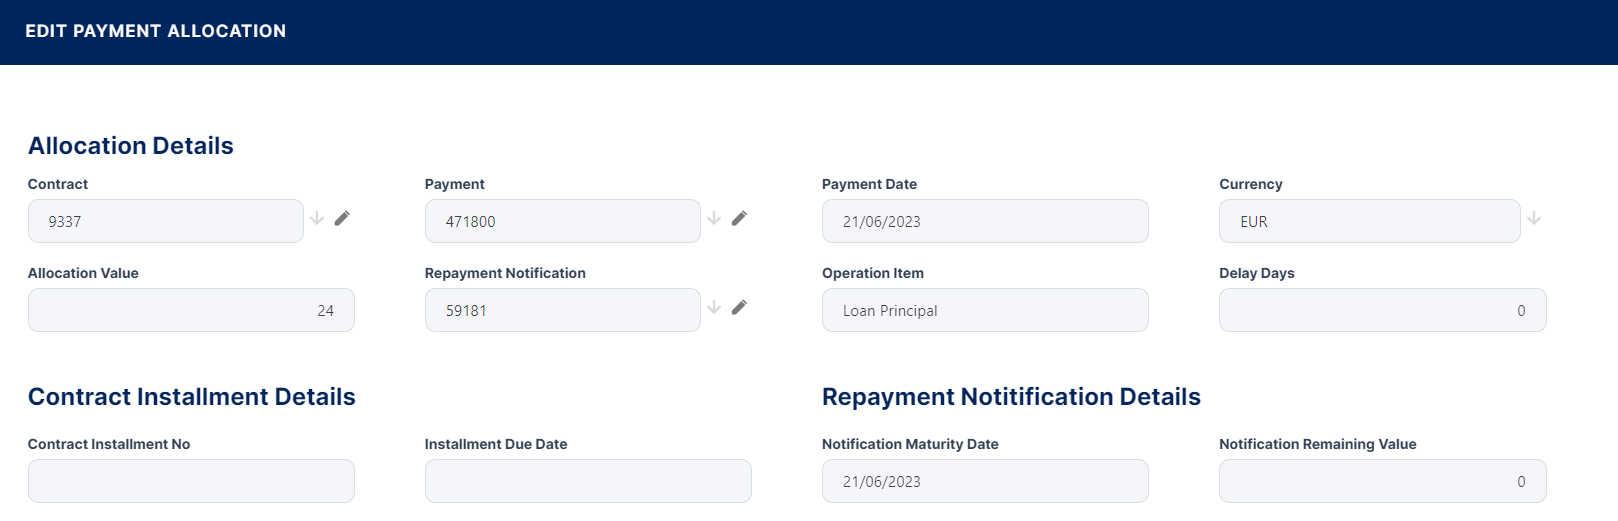Select the Installment Due Date field
The width and height of the screenshot is (1618, 521).
coord(588,481)
